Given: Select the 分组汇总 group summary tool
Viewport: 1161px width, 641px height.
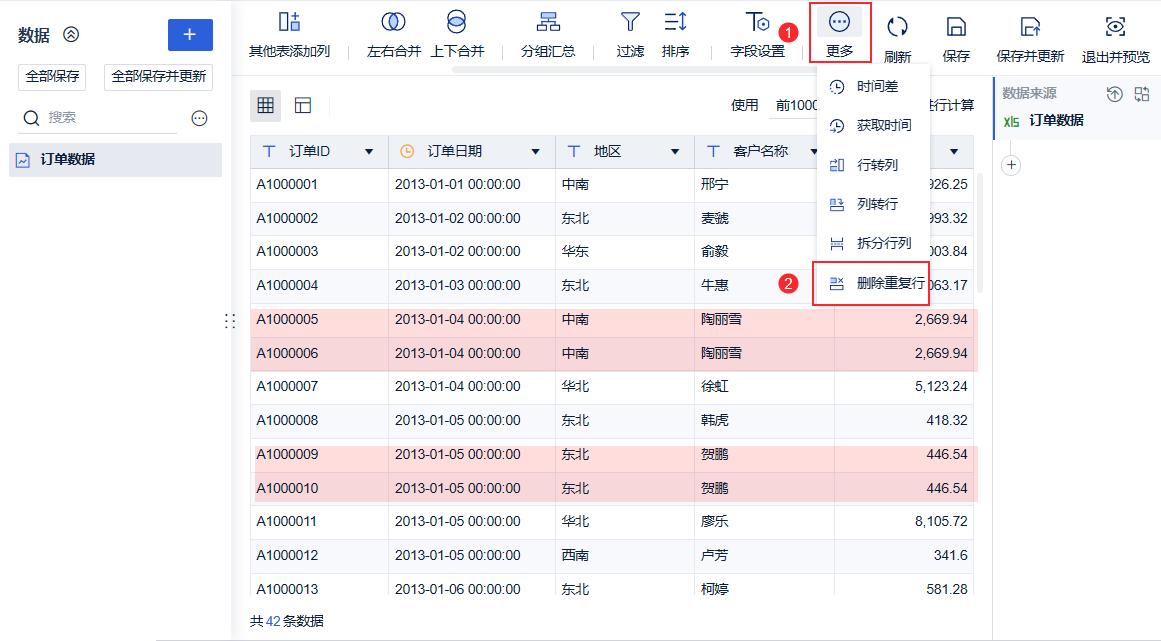Looking at the screenshot, I should coord(548,33).
